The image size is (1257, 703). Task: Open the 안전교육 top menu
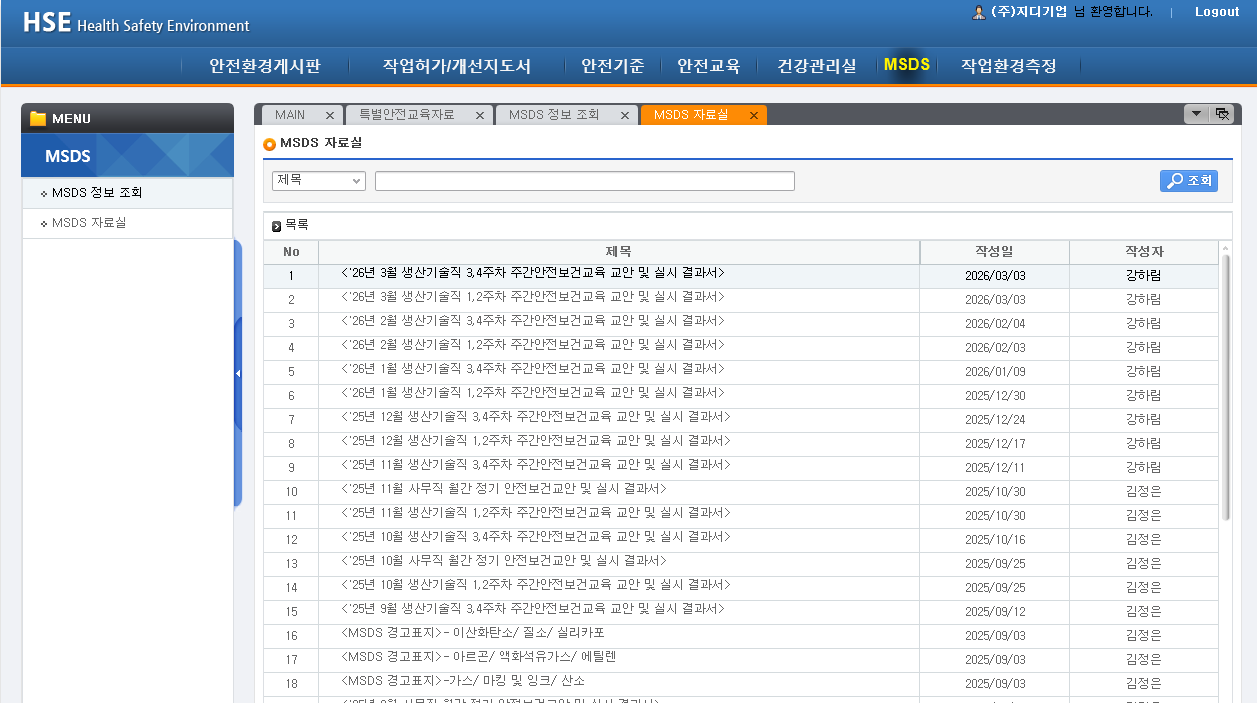click(x=708, y=66)
